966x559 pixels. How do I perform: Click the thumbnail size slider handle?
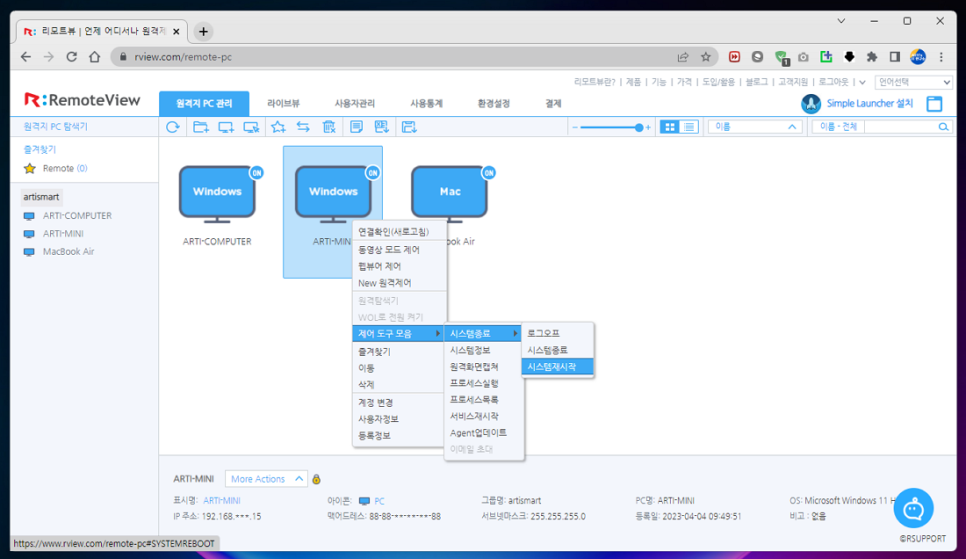pos(639,128)
